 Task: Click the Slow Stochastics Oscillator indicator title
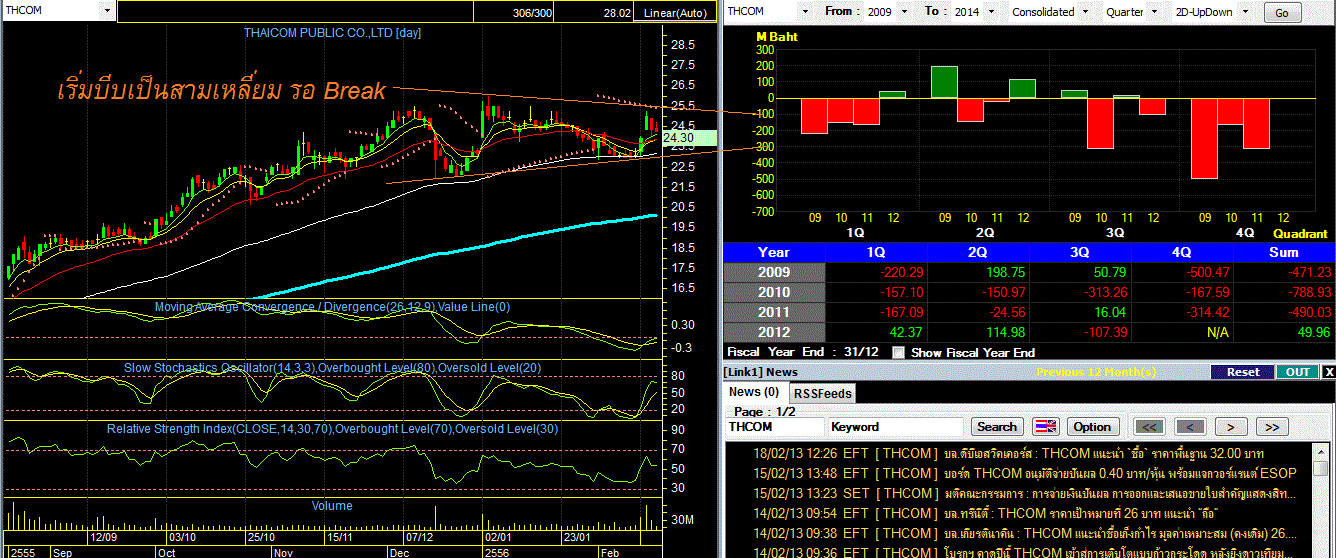pyautogui.click(x=332, y=368)
